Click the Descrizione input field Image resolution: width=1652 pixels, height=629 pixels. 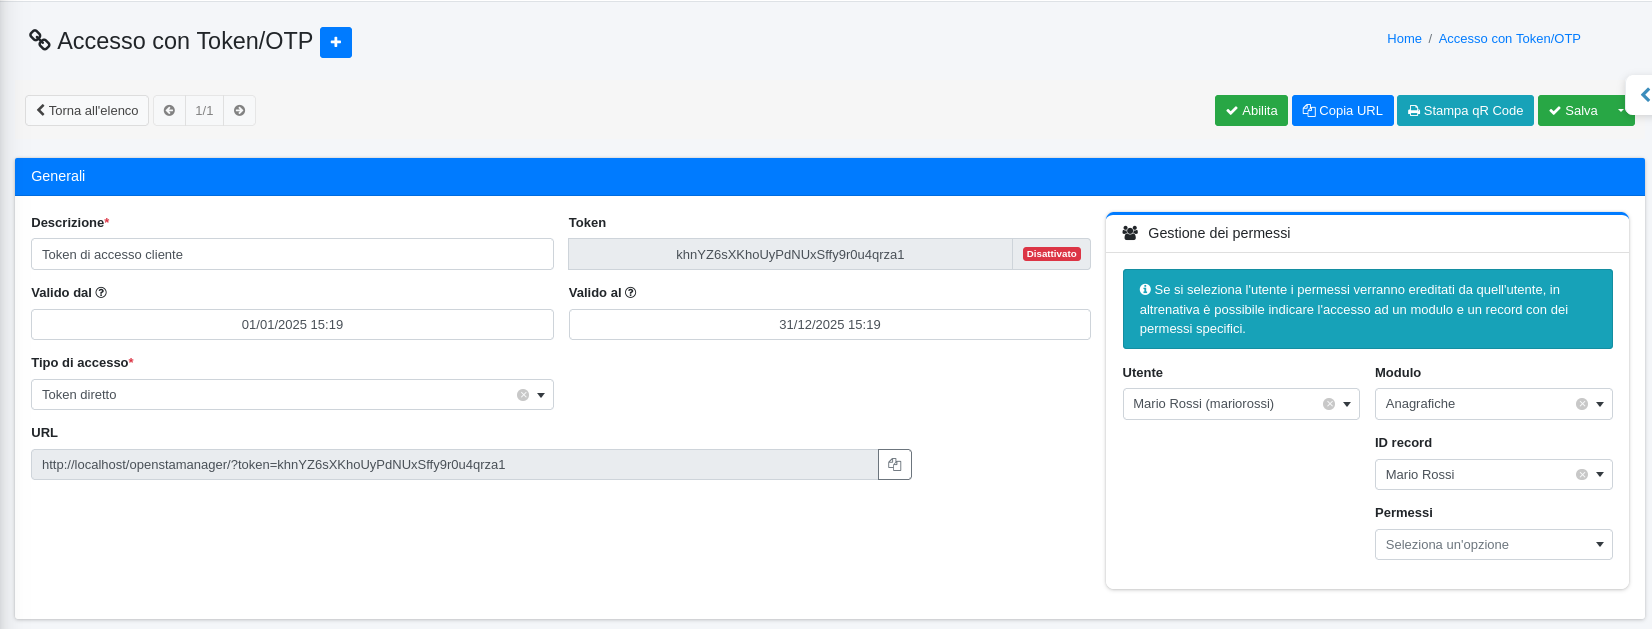[x=292, y=254]
